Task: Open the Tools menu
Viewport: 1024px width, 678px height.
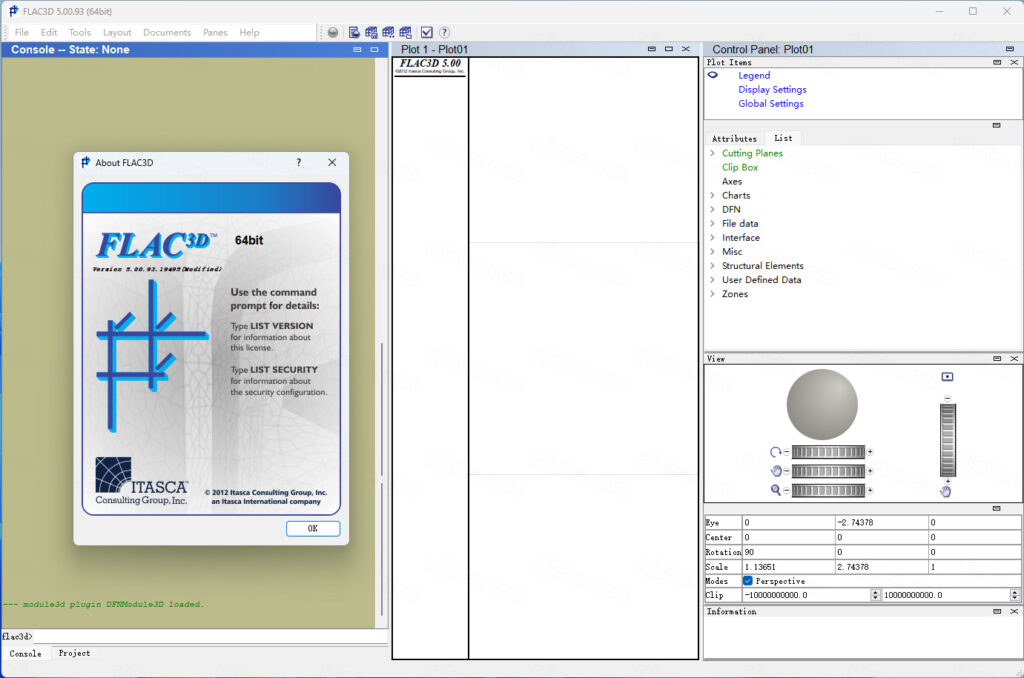Action: (80, 32)
